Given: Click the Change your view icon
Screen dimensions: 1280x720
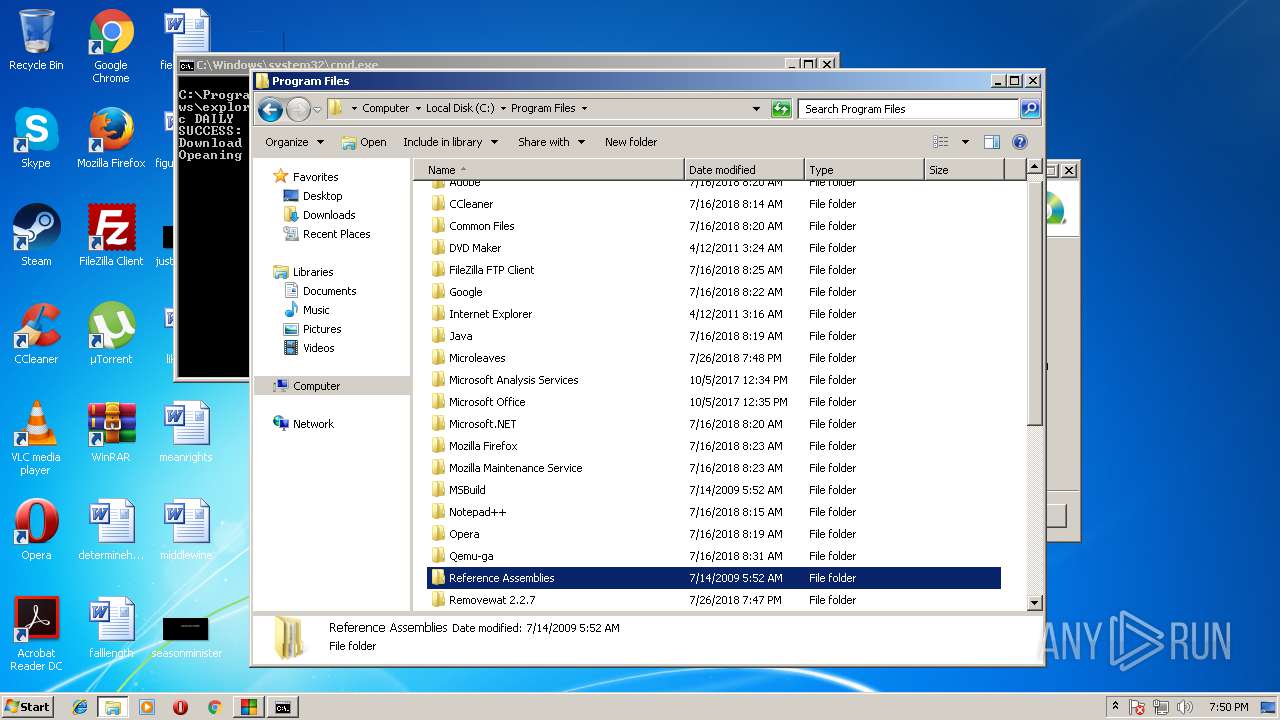Looking at the screenshot, I should [x=940, y=142].
